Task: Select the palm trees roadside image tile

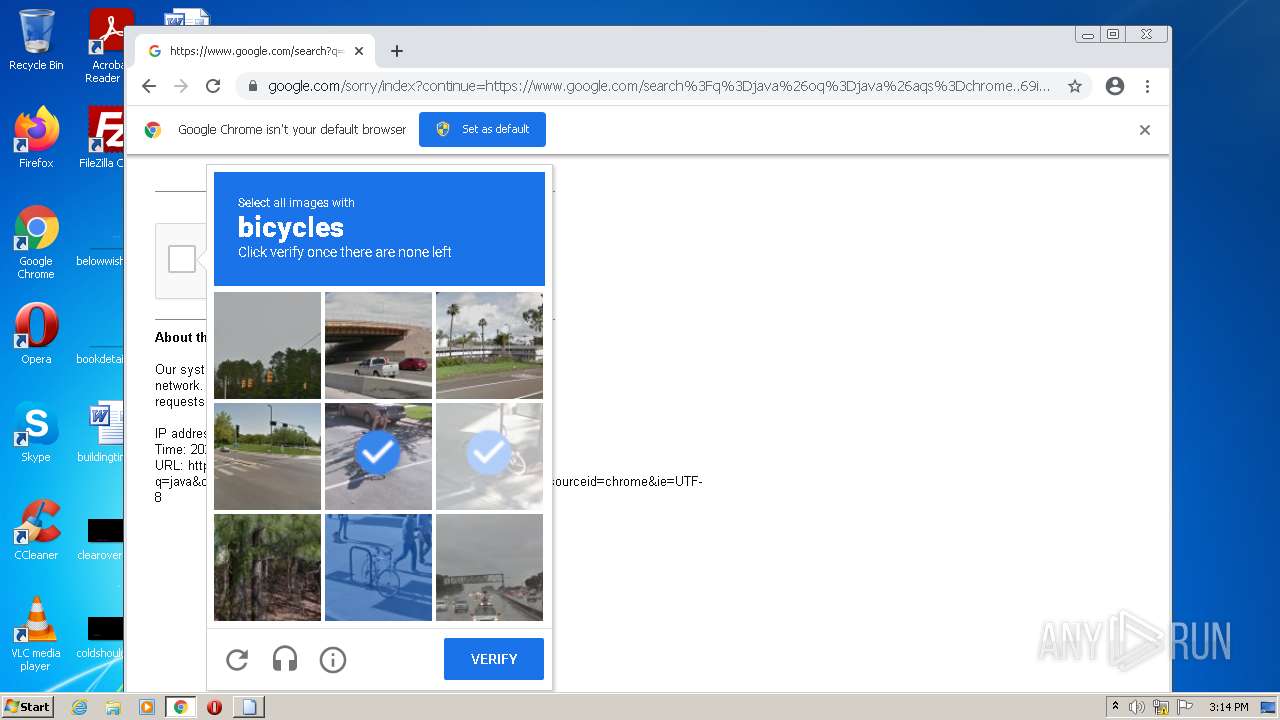Action: point(489,345)
